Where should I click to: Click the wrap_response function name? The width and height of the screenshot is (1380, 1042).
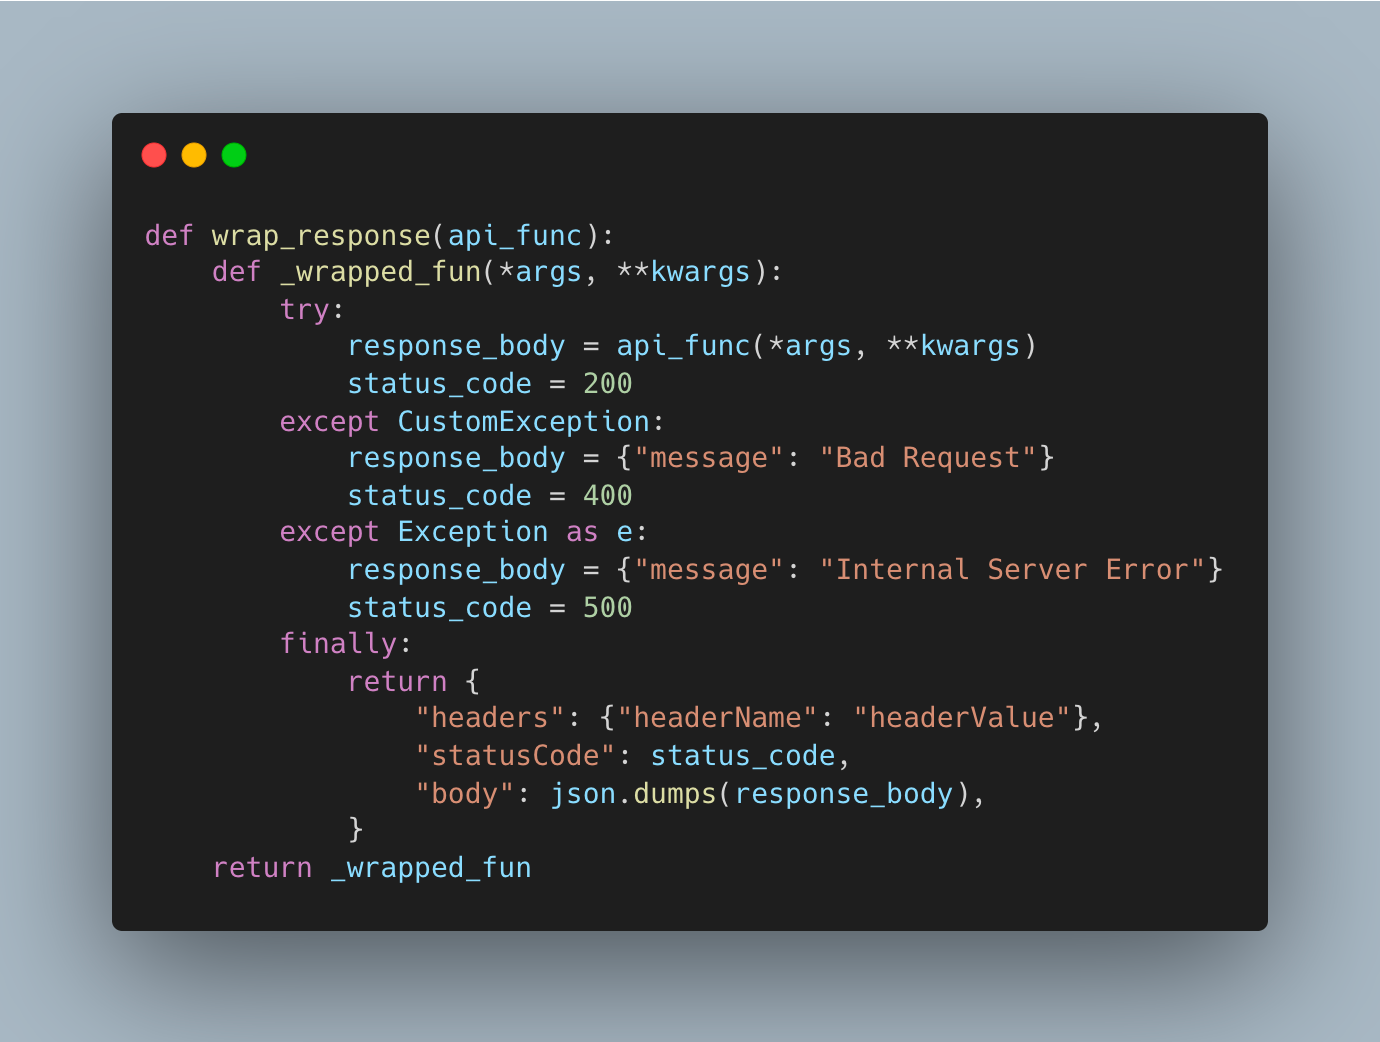click(x=321, y=236)
